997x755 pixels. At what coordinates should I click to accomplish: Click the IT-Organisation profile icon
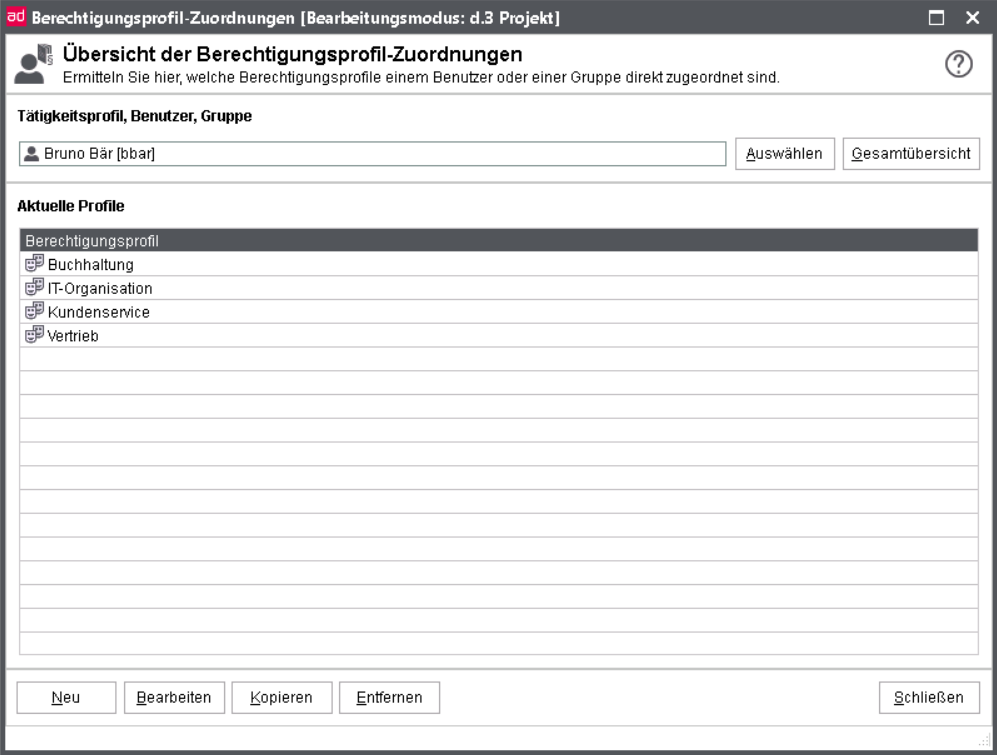[34, 287]
